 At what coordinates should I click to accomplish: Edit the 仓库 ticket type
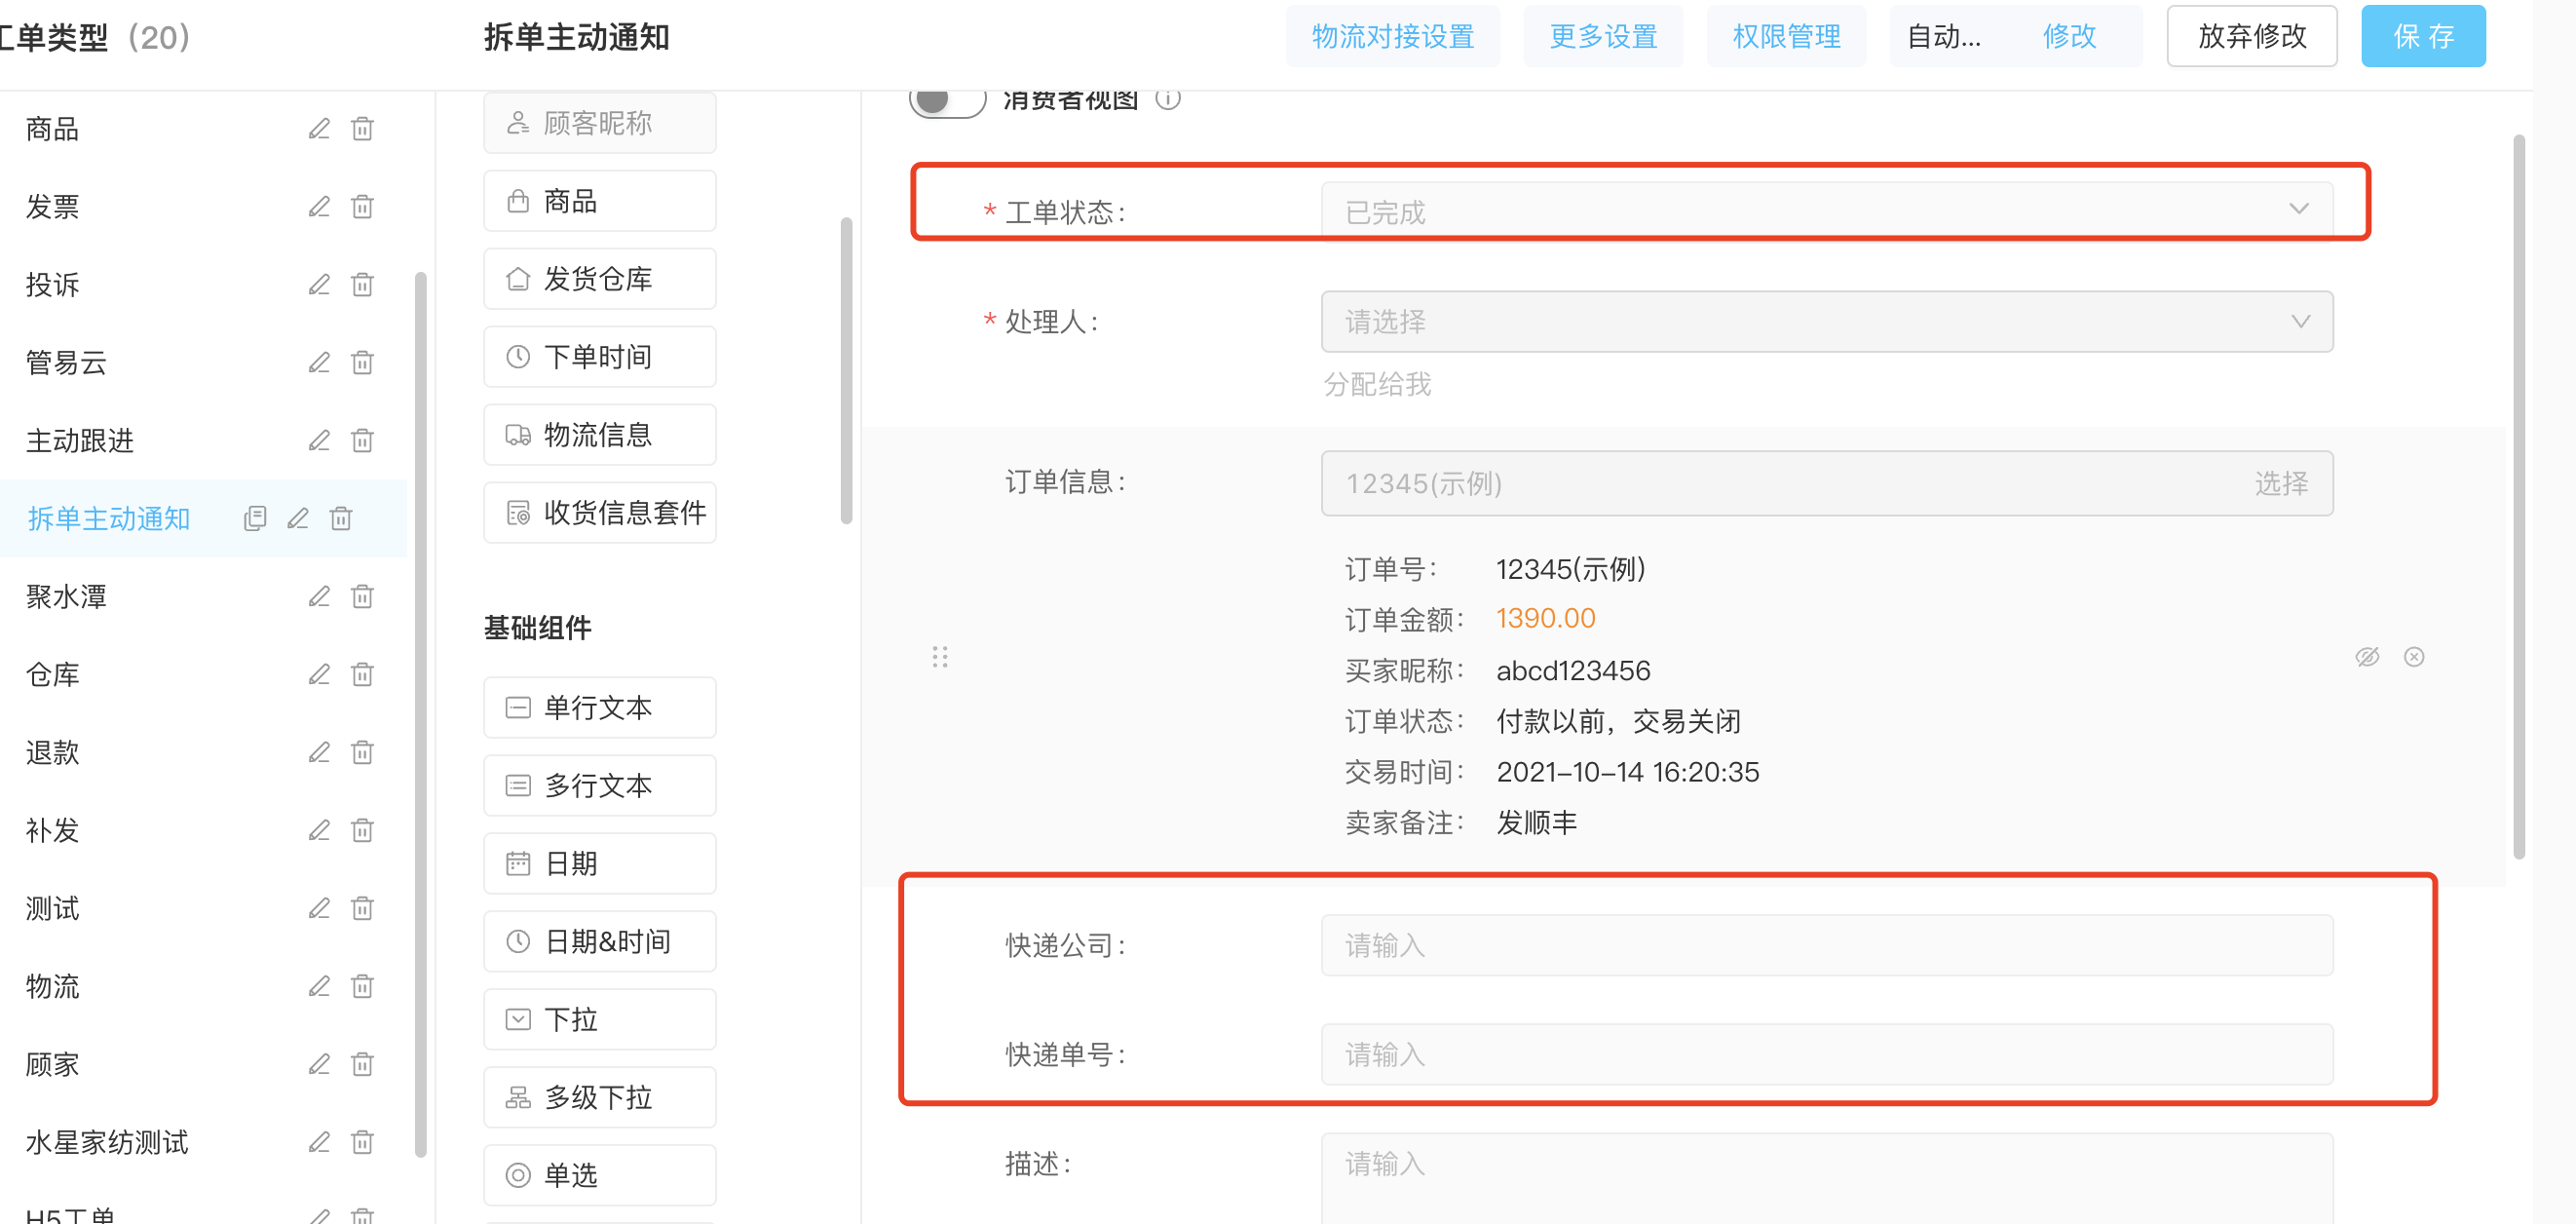[319, 675]
